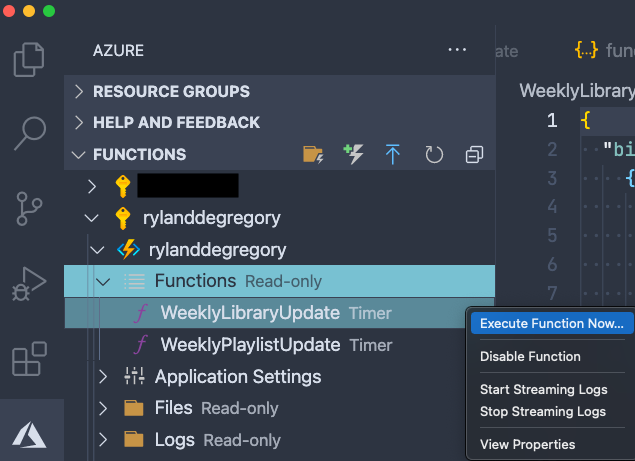
Task: Select Disable Function in context menu
Action: point(530,356)
